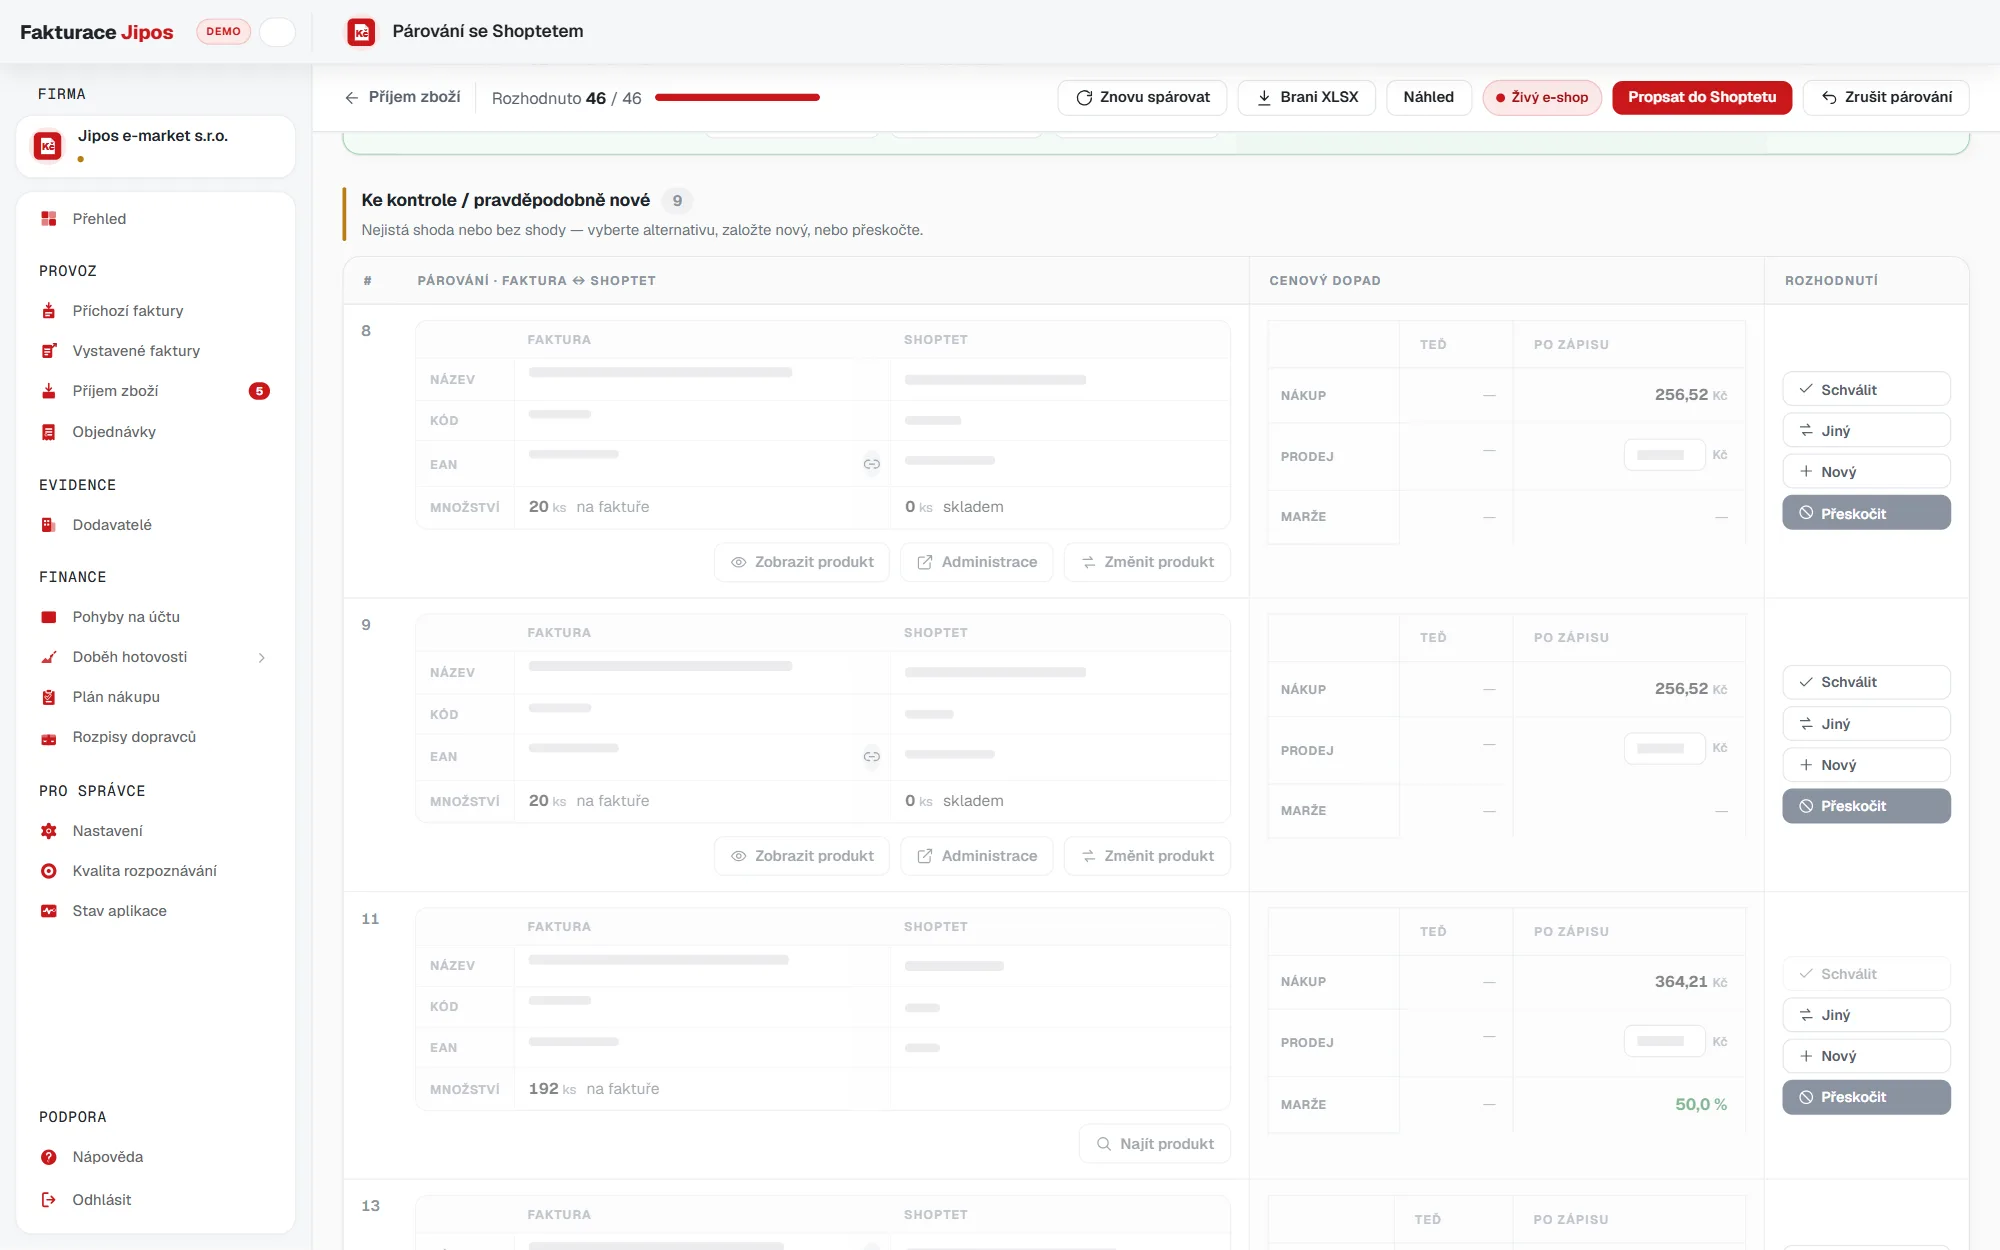Viewport: 2000px width, 1250px height.
Task: Create Nový product for row 11
Action: (x=1866, y=1055)
